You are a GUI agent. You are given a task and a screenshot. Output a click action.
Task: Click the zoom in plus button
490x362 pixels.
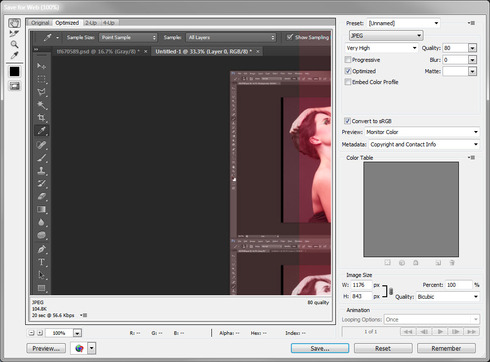coord(40,333)
